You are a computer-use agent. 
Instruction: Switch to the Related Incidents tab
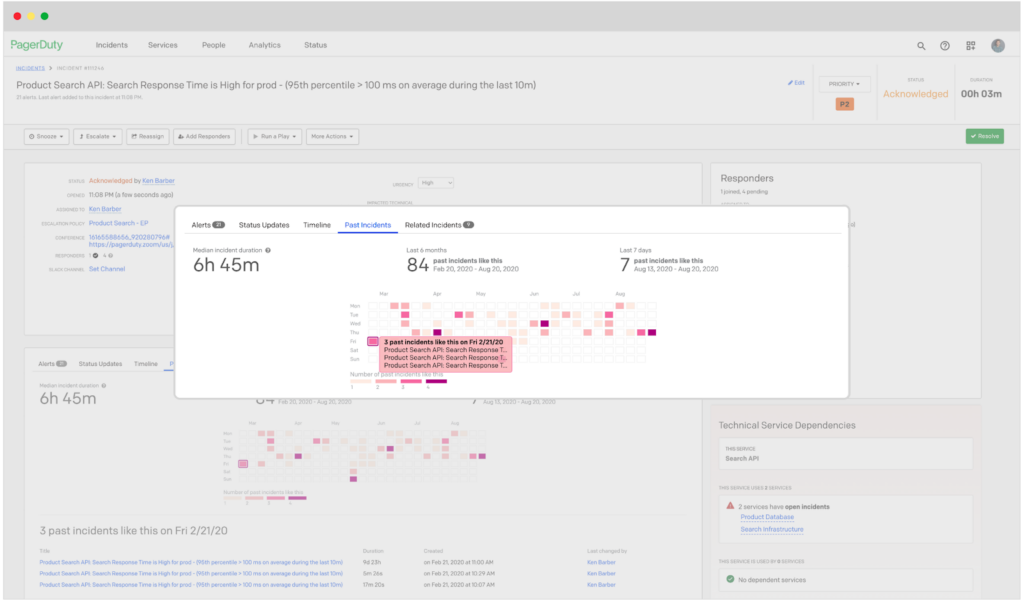point(439,225)
